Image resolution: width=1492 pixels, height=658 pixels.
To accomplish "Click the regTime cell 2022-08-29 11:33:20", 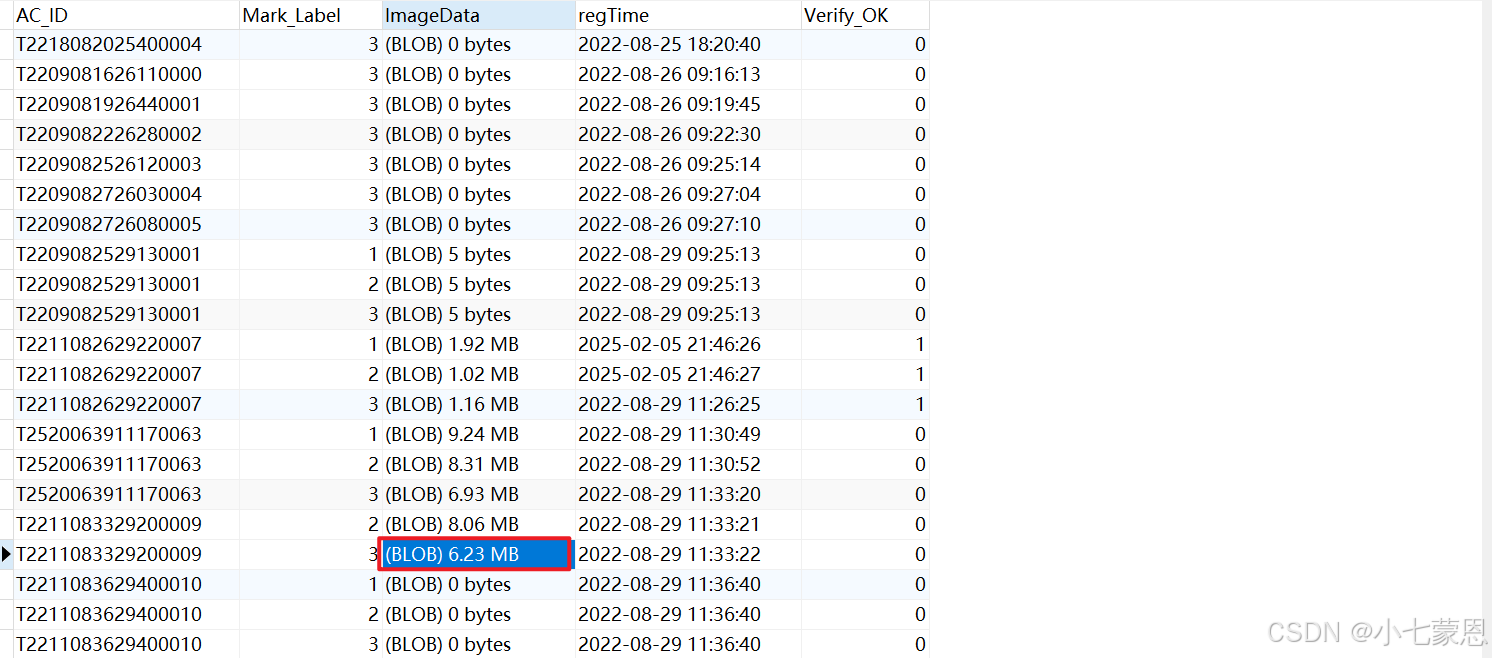I will [x=688, y=495].
